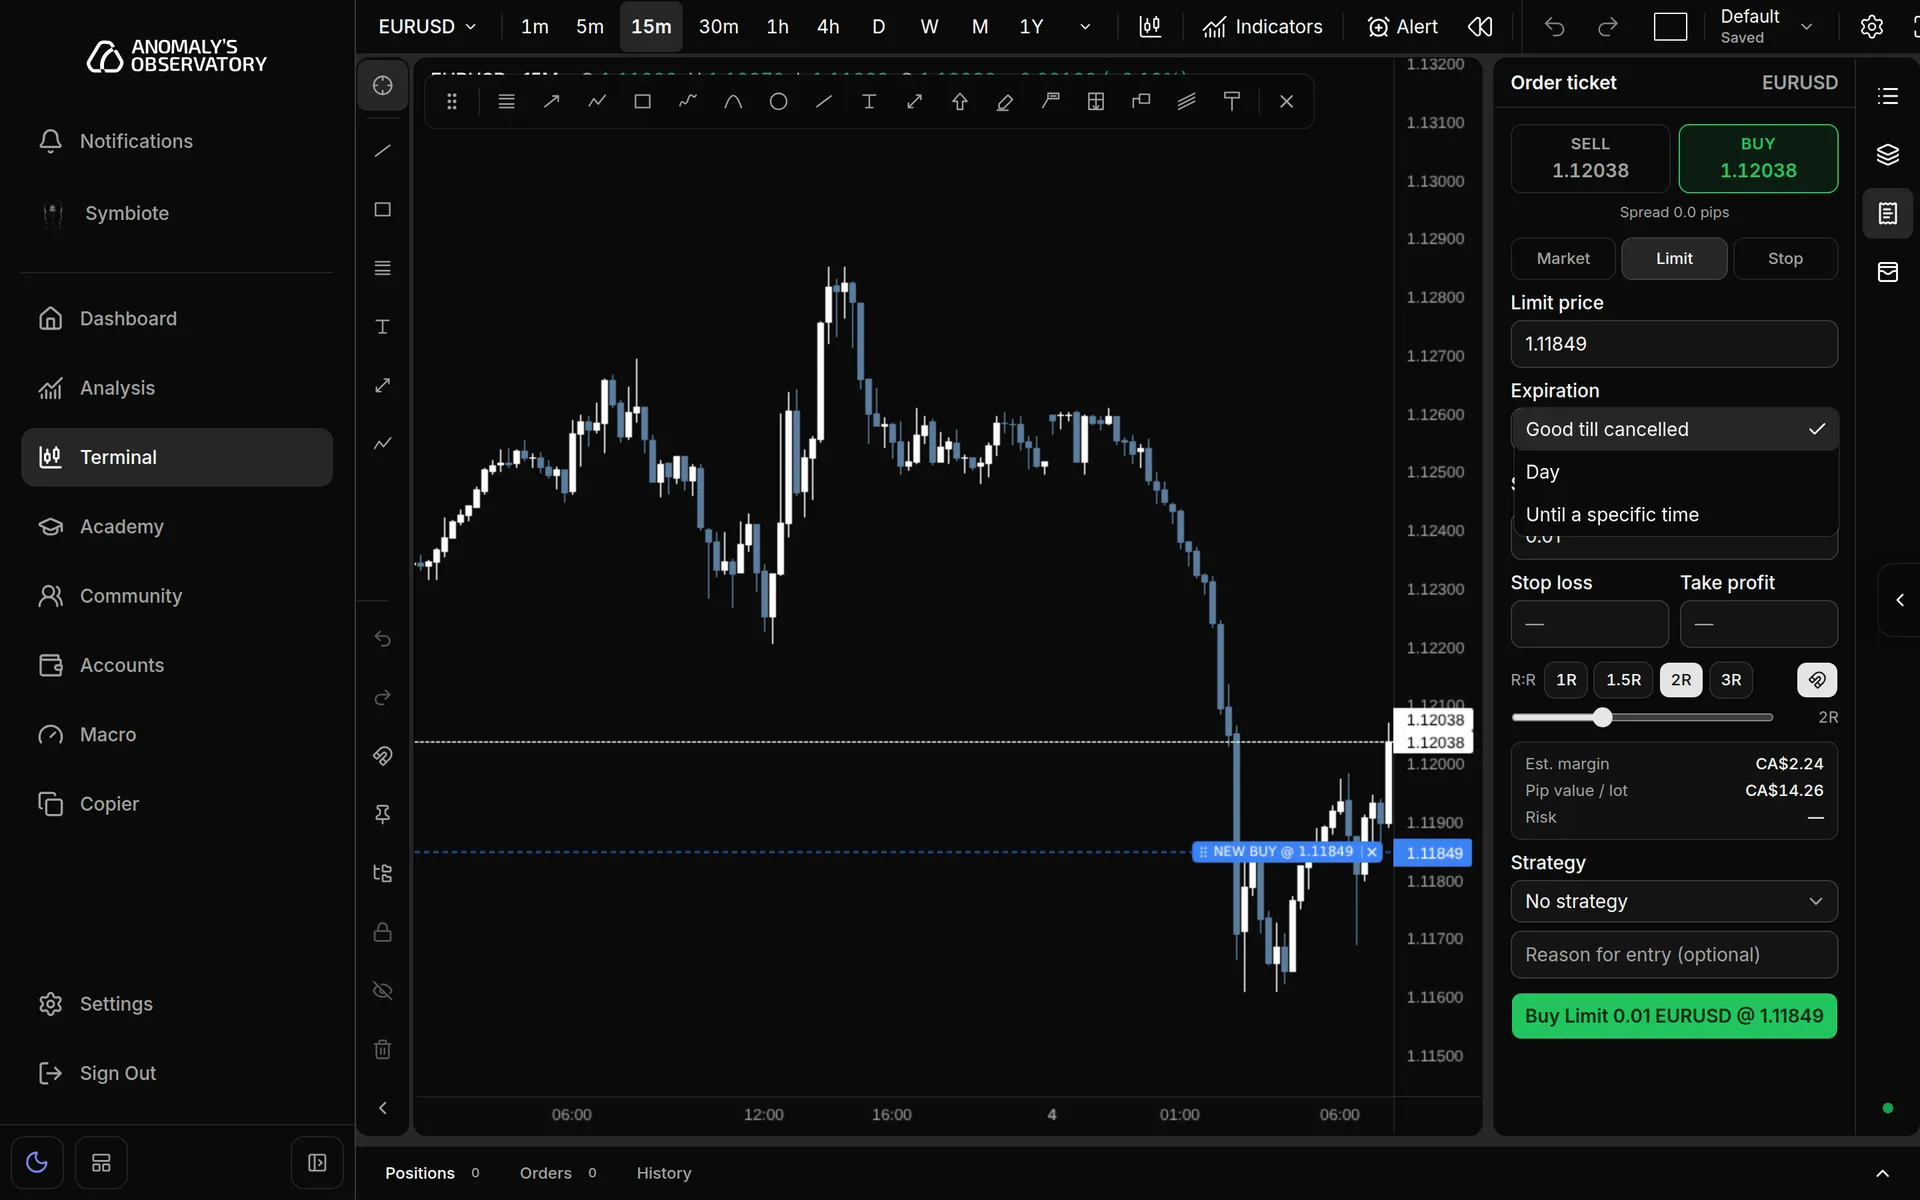Toggle lock all drawings

(382, 932)
